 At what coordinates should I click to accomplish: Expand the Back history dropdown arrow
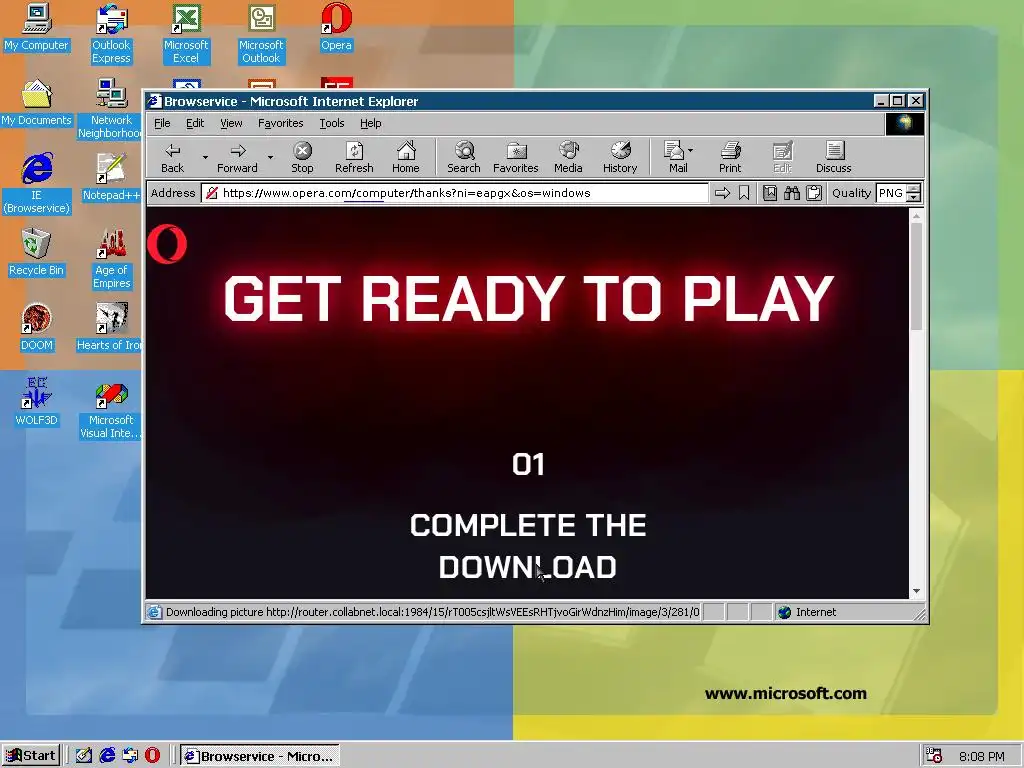click(x=205, y=157)
